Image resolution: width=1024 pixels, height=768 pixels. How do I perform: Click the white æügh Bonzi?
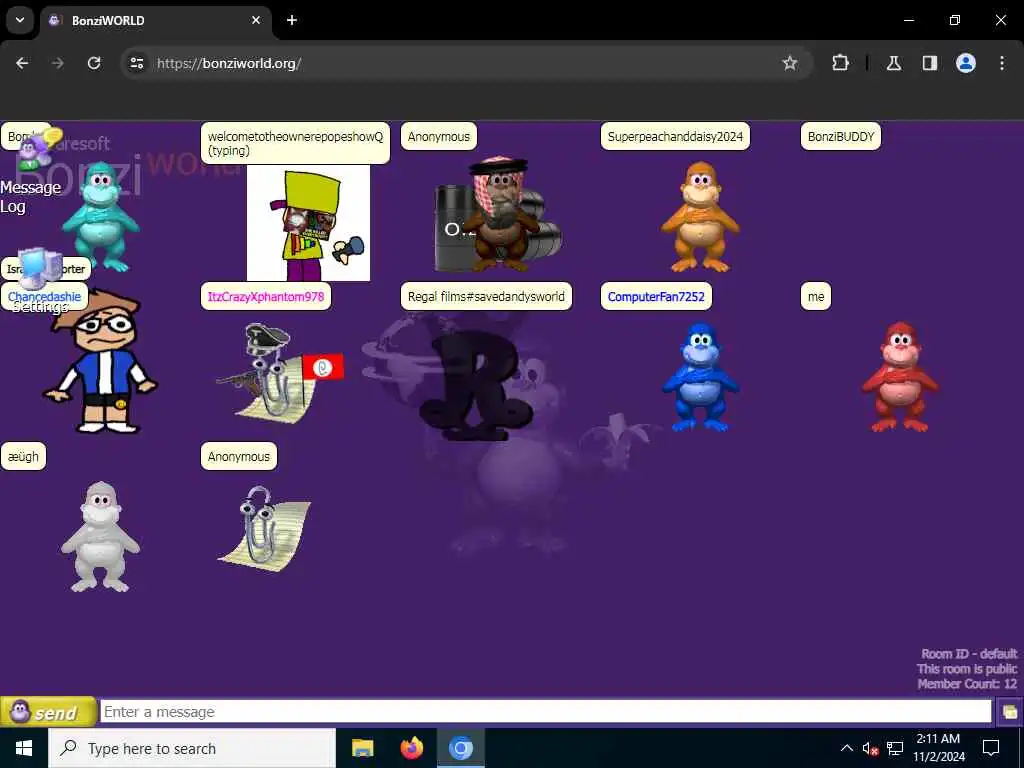[101, 537]
